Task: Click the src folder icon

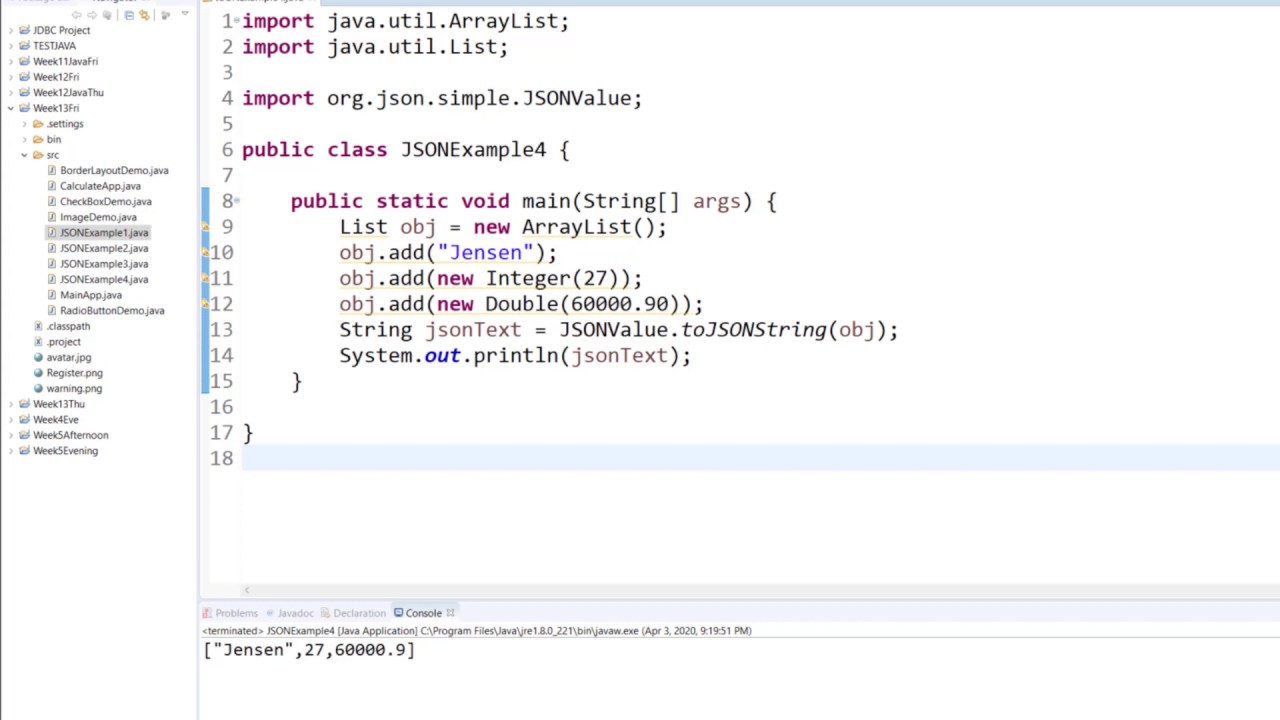Action: click(38, 155)
